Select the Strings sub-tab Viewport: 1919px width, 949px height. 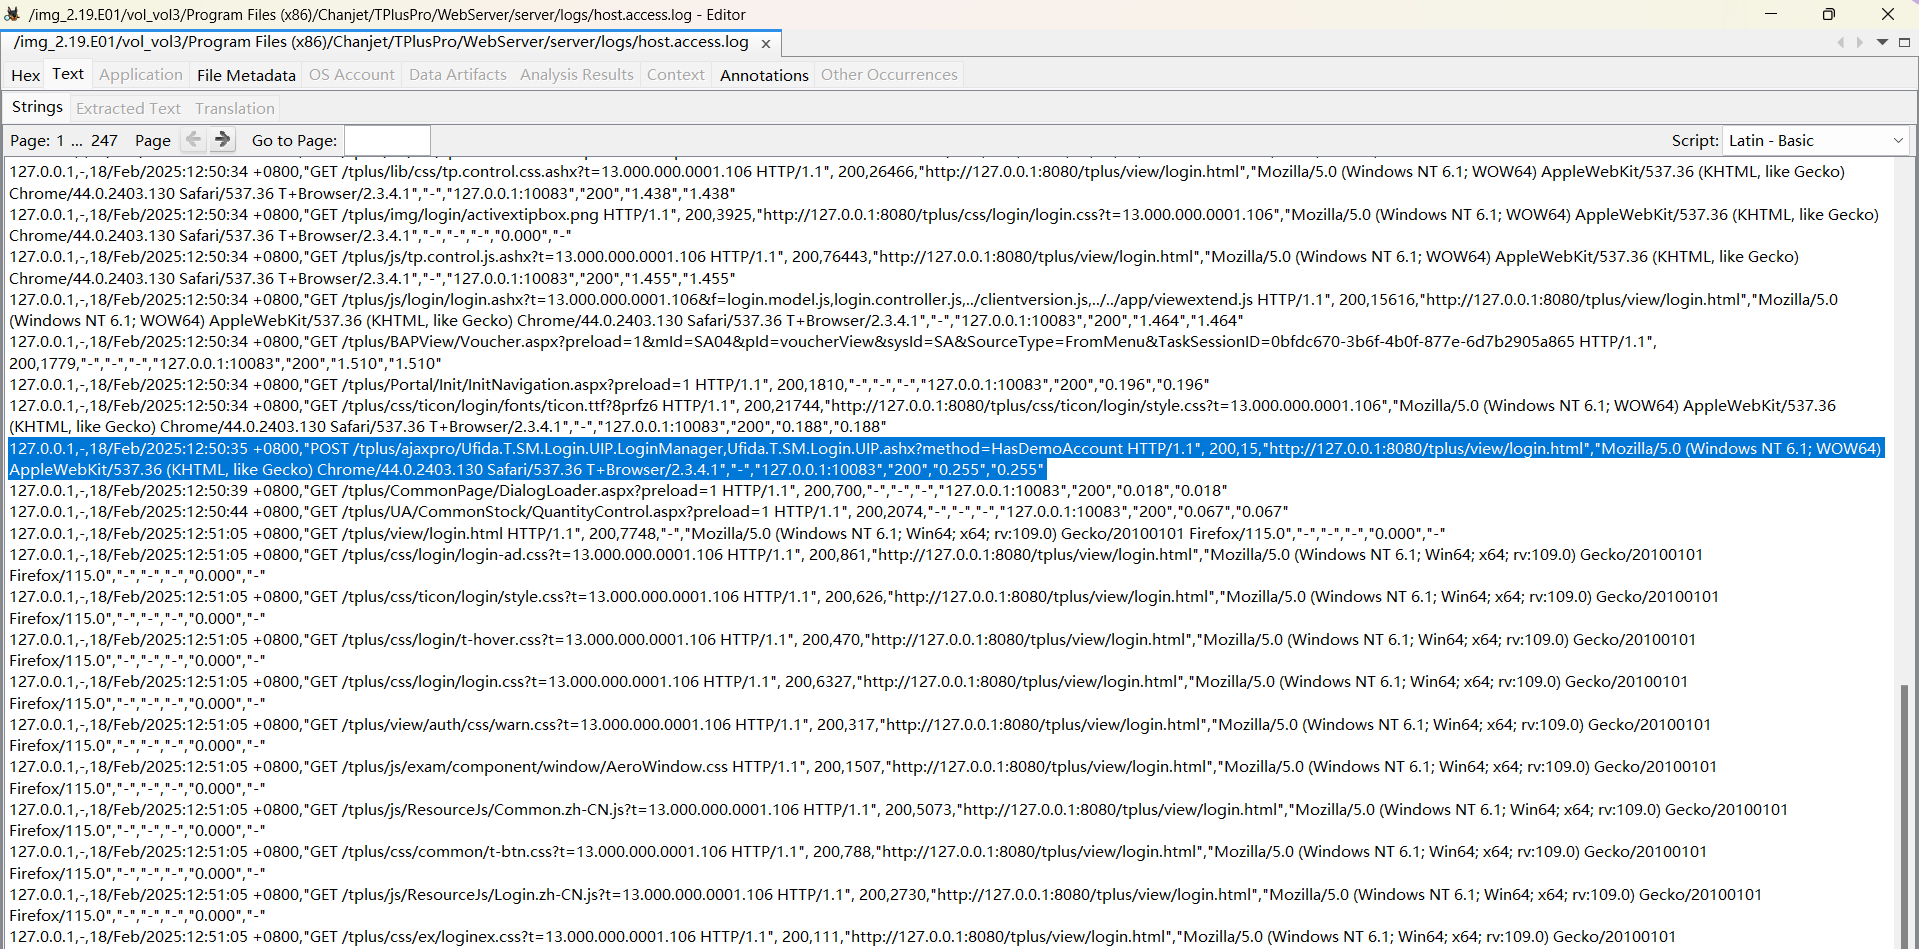tap(37, 107)
